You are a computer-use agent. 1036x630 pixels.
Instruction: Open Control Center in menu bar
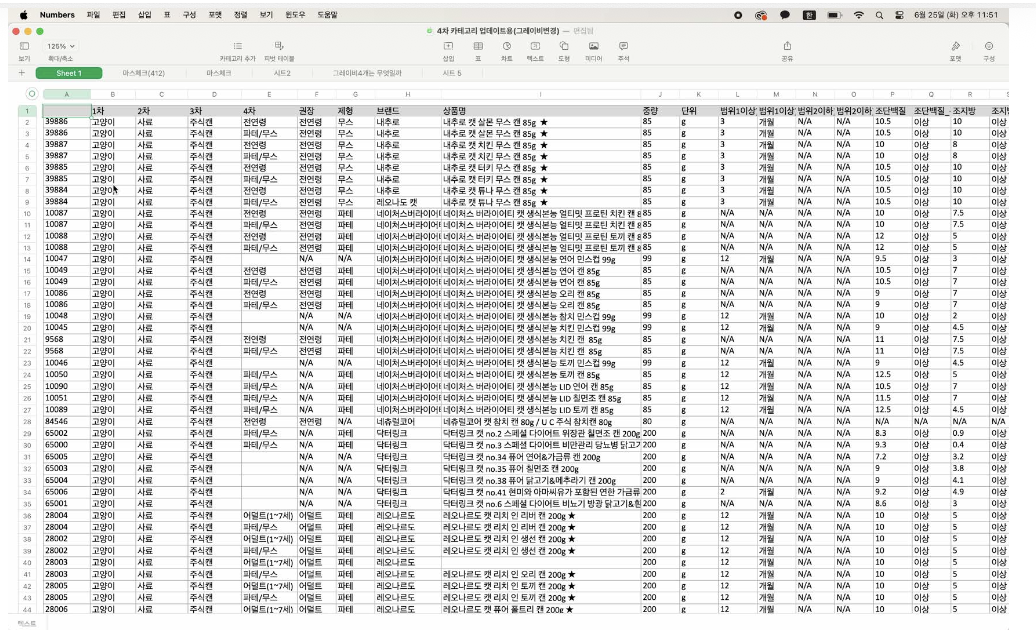(899, 15)
